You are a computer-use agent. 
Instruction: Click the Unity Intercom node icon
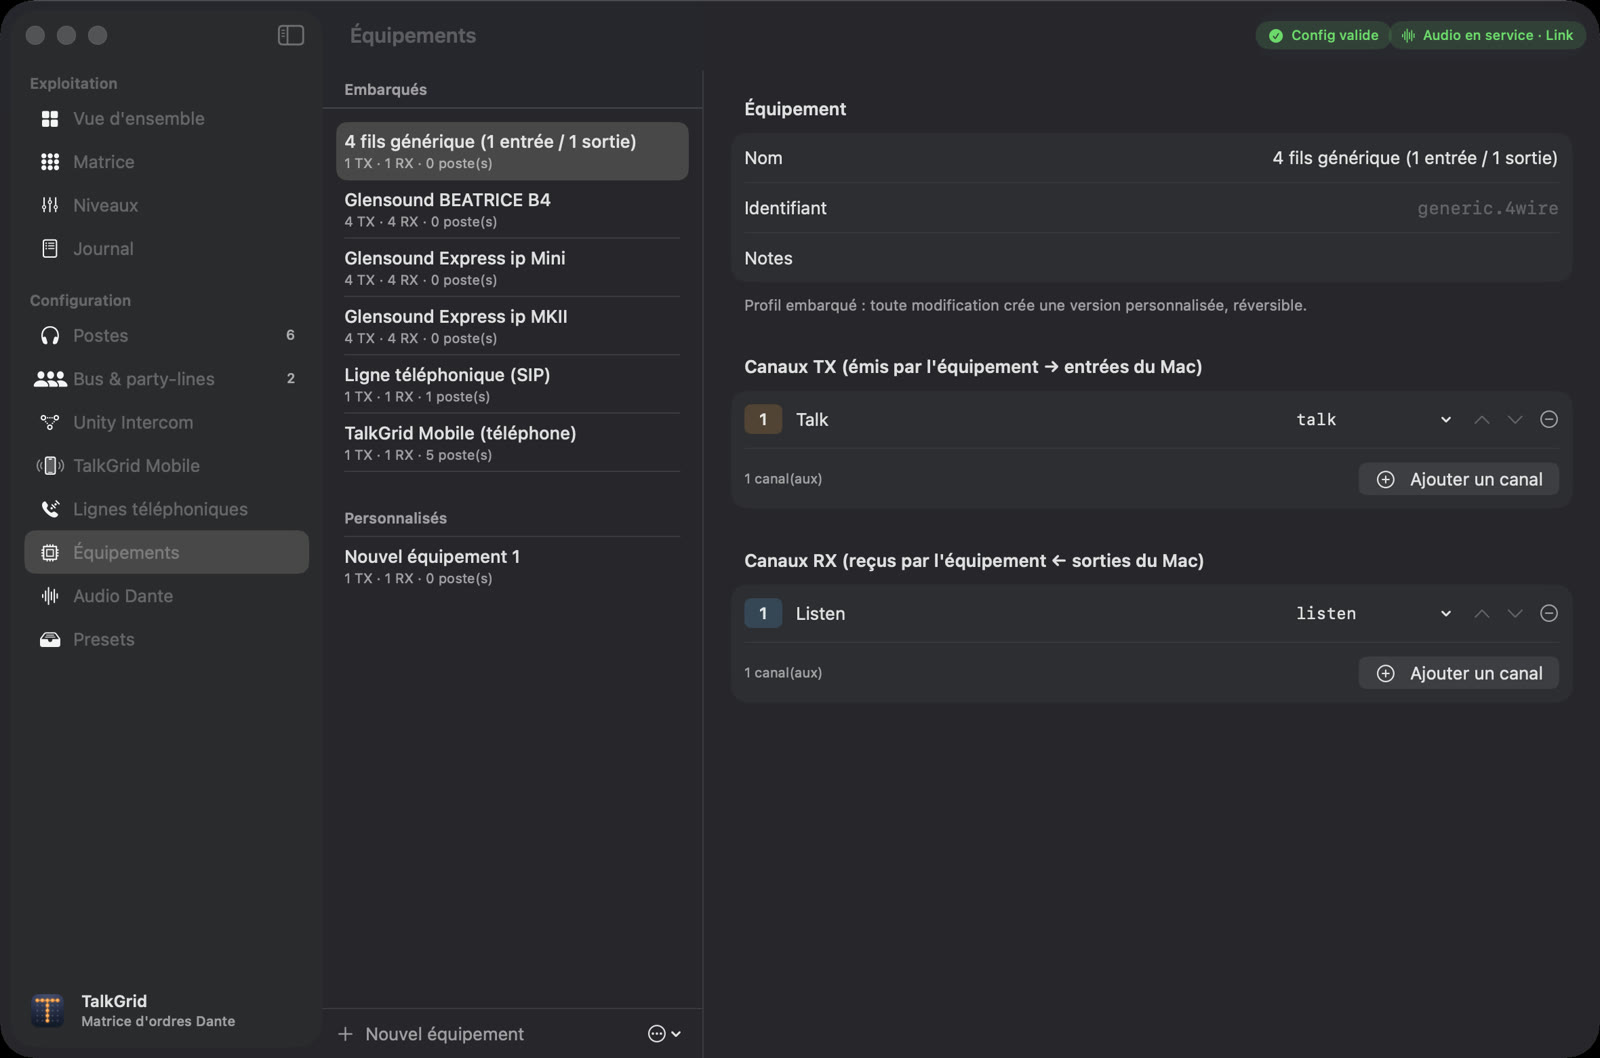(x=50, y=422)
